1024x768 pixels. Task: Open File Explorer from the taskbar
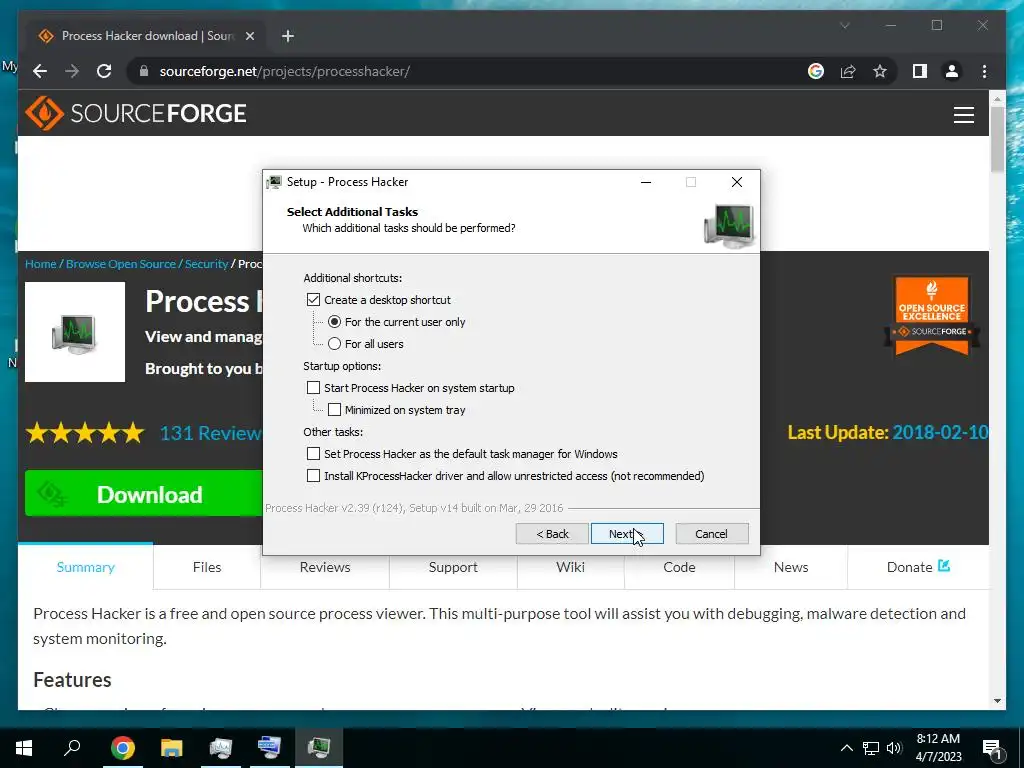(x=172, y=748)
